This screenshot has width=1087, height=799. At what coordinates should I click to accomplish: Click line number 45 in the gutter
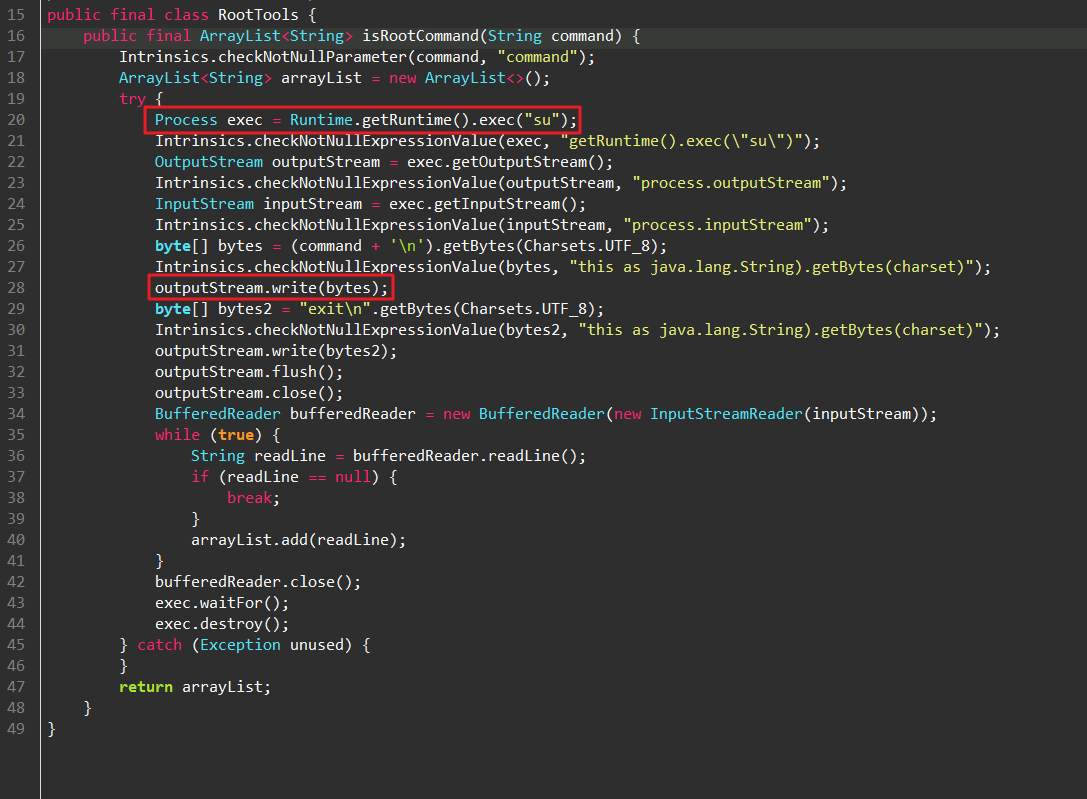(x=16, y=644)
